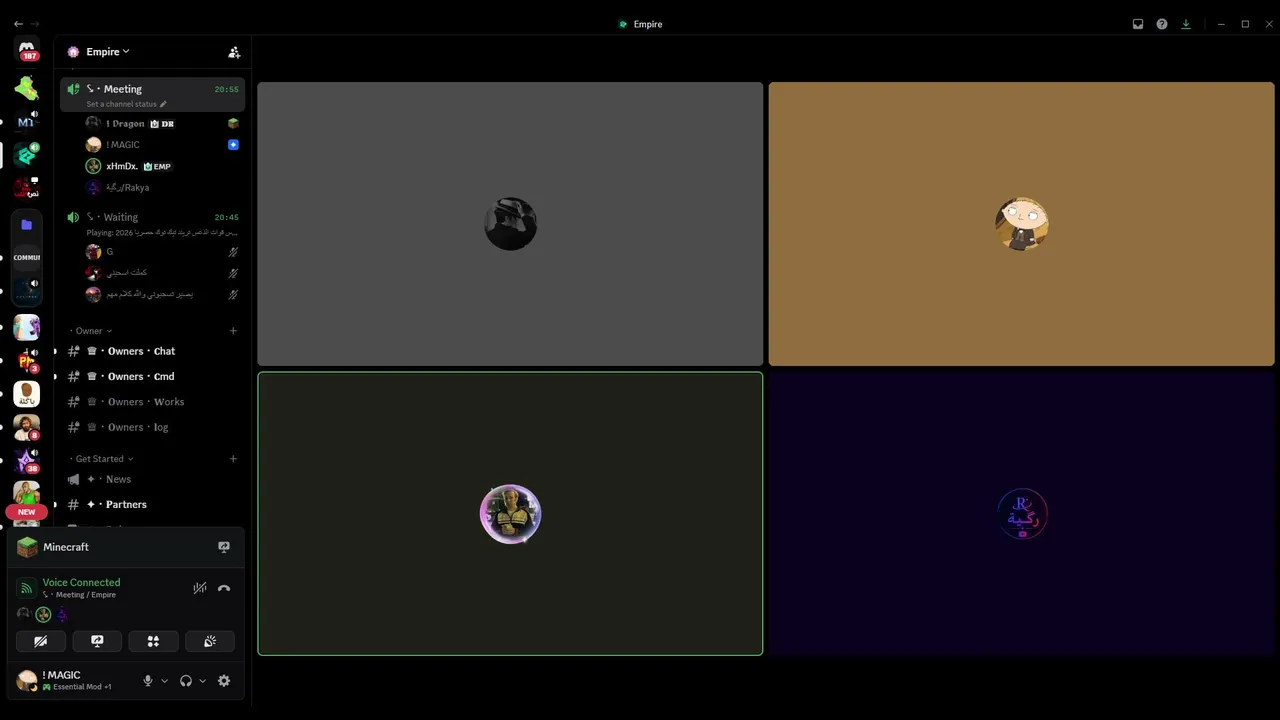This screenshot has height=720, width=1280.
Task: Open the server folder with purple folder icon
Action: click(27, 225)
